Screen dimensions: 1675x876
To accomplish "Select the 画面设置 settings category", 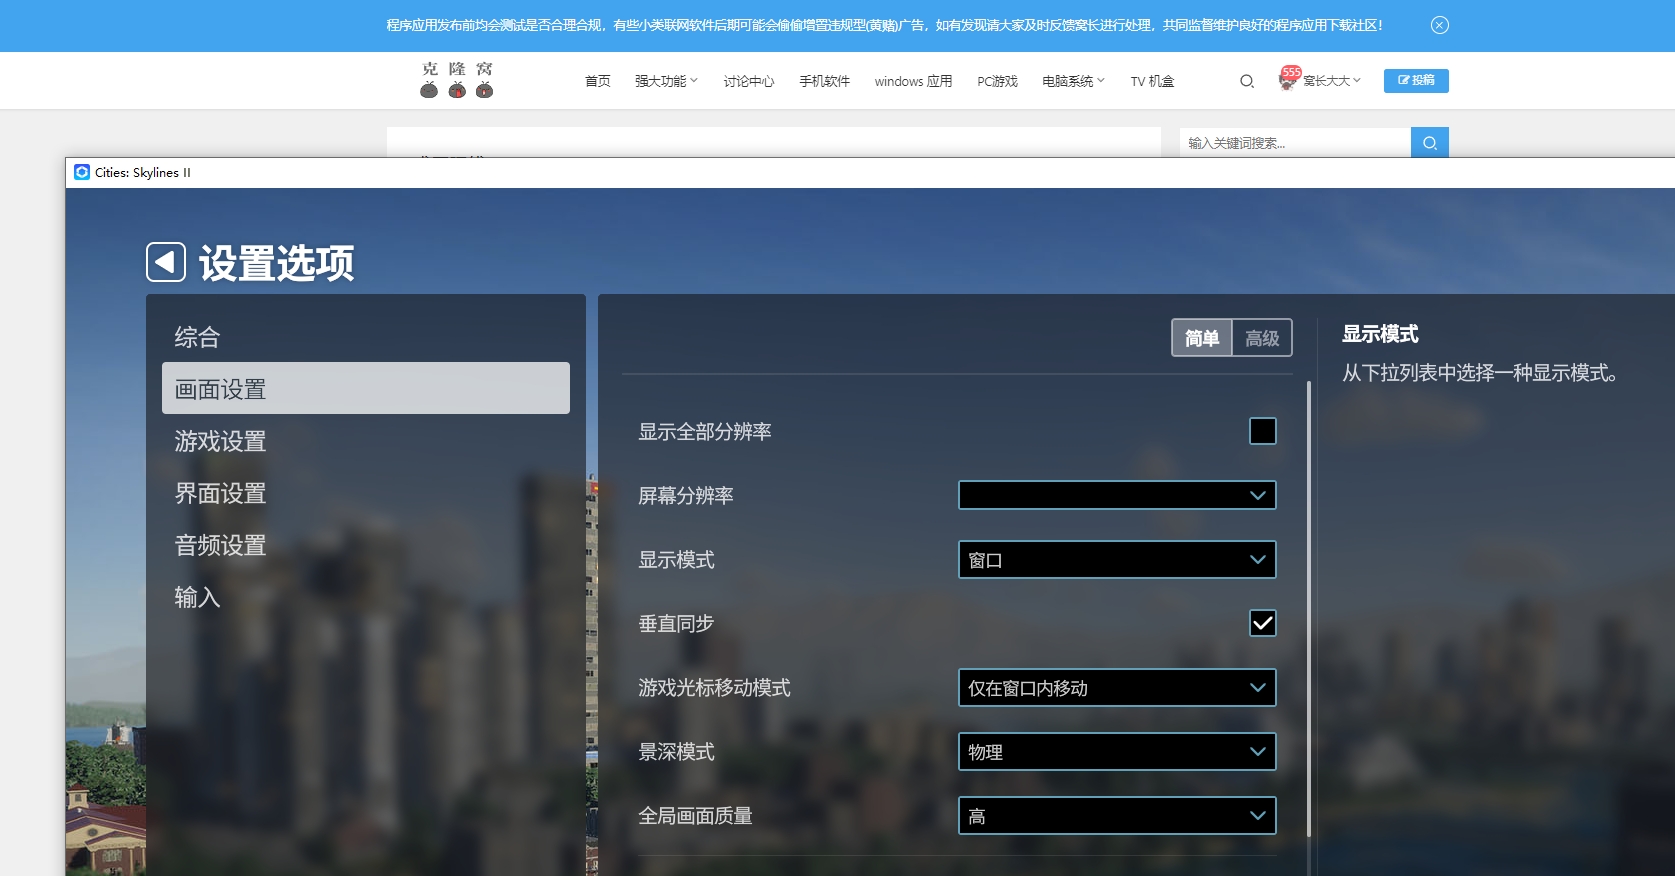I will coord(366,388).
